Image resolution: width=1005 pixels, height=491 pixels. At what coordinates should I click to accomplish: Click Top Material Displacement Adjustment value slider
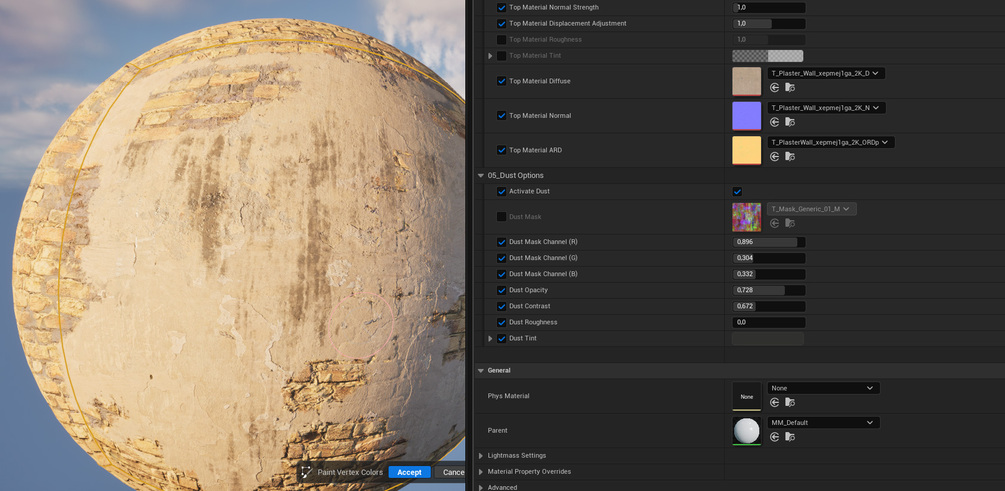(x=769, y=24)
